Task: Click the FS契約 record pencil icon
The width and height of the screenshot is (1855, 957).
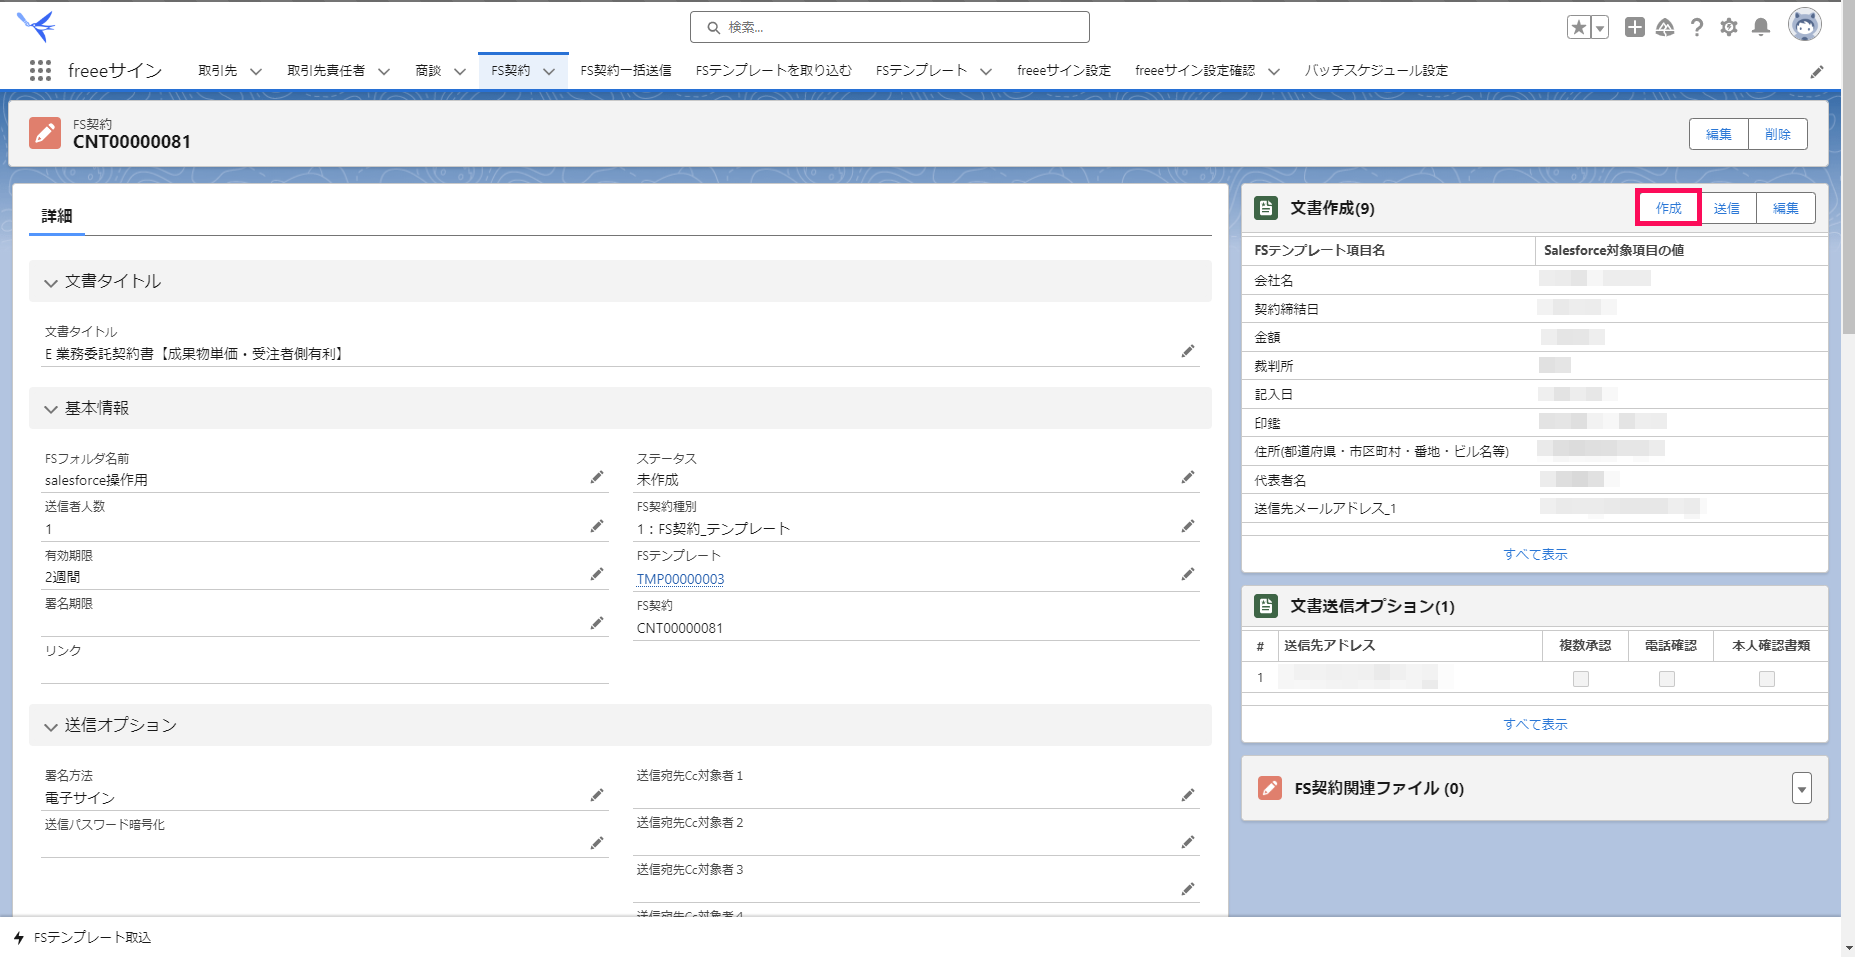Action: click(x=45, y=133)
